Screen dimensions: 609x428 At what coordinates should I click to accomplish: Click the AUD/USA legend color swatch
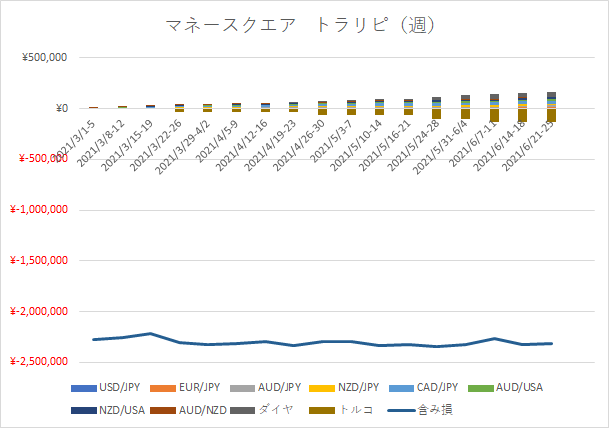point(481,388)
